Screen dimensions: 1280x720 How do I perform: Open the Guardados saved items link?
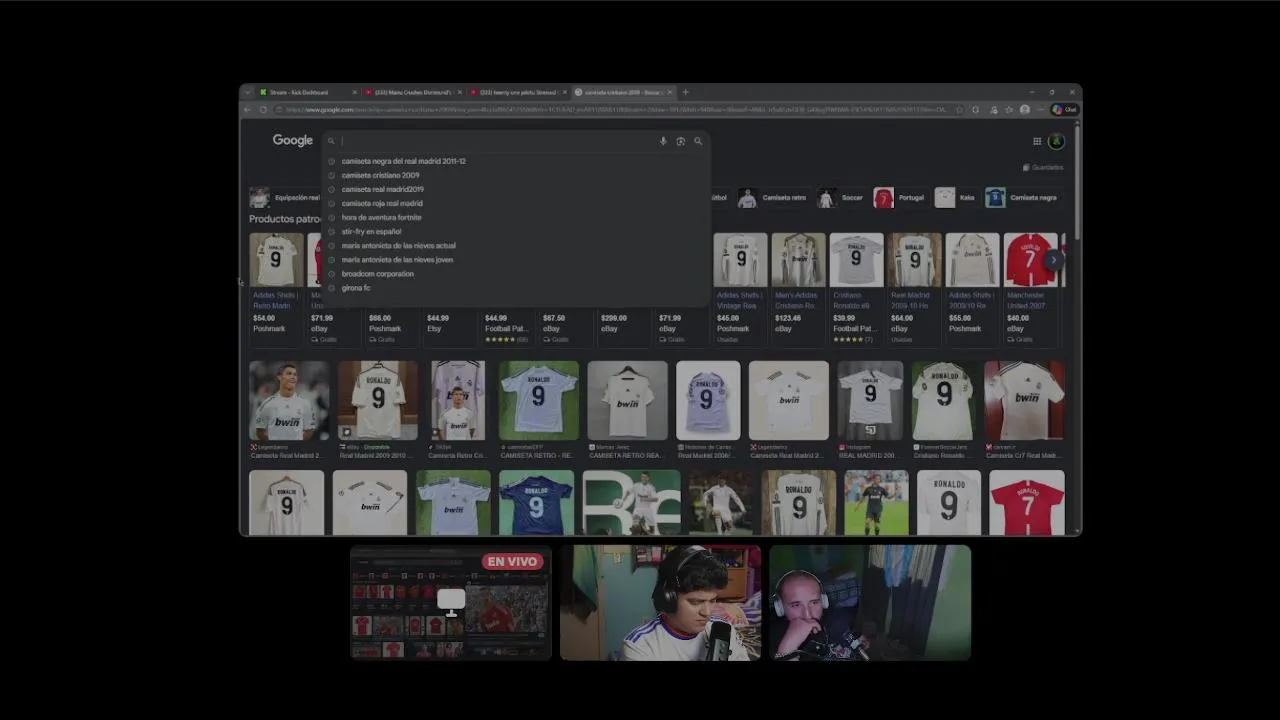[x=1043, y=167]
